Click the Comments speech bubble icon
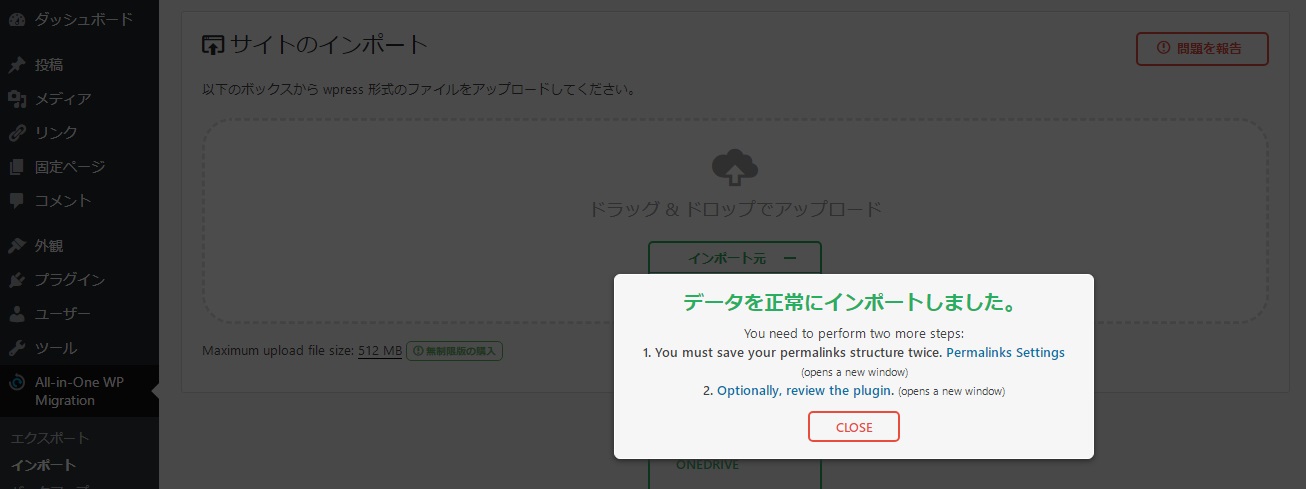1306x489 pixels. coord(16,201)
